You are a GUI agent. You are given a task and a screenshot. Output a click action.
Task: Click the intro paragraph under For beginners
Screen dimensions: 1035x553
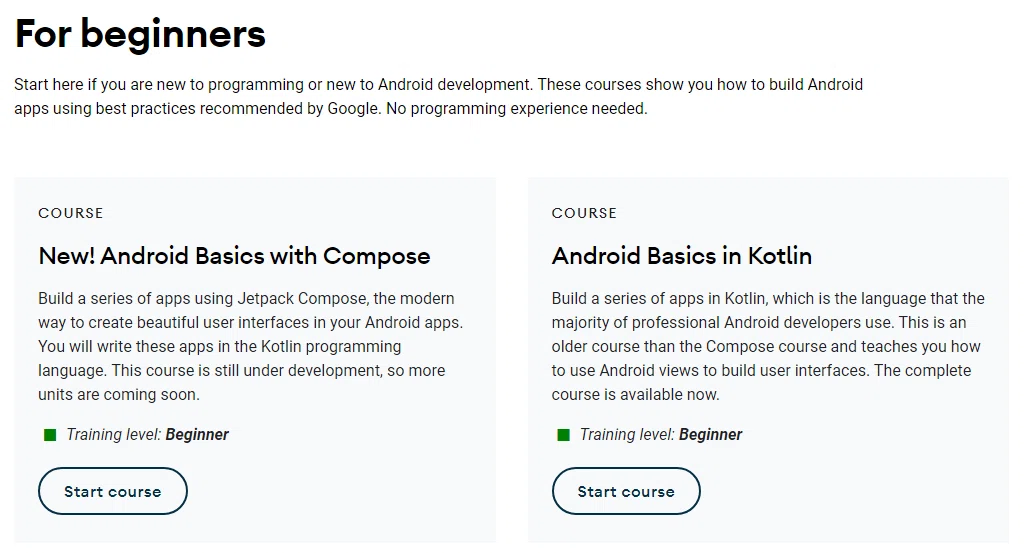tap(439, 96)
